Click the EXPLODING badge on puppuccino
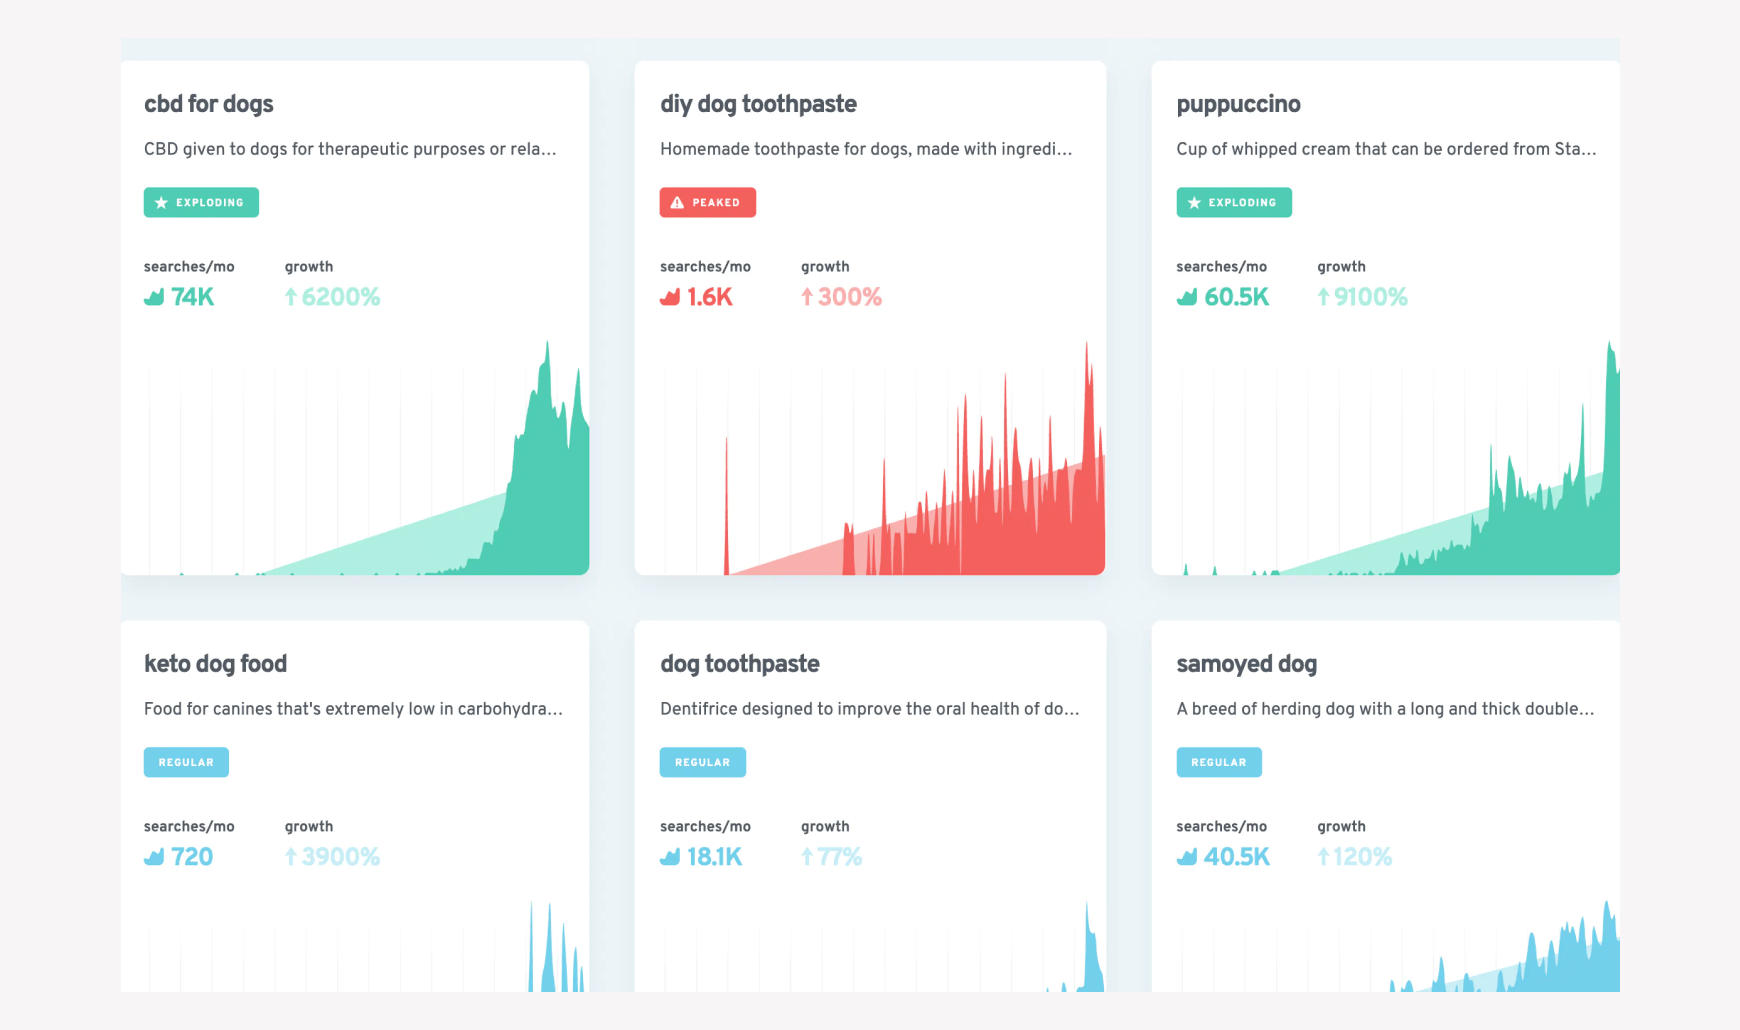The width and height of the screenshot is (1740, 1030). click(1233, 202)
